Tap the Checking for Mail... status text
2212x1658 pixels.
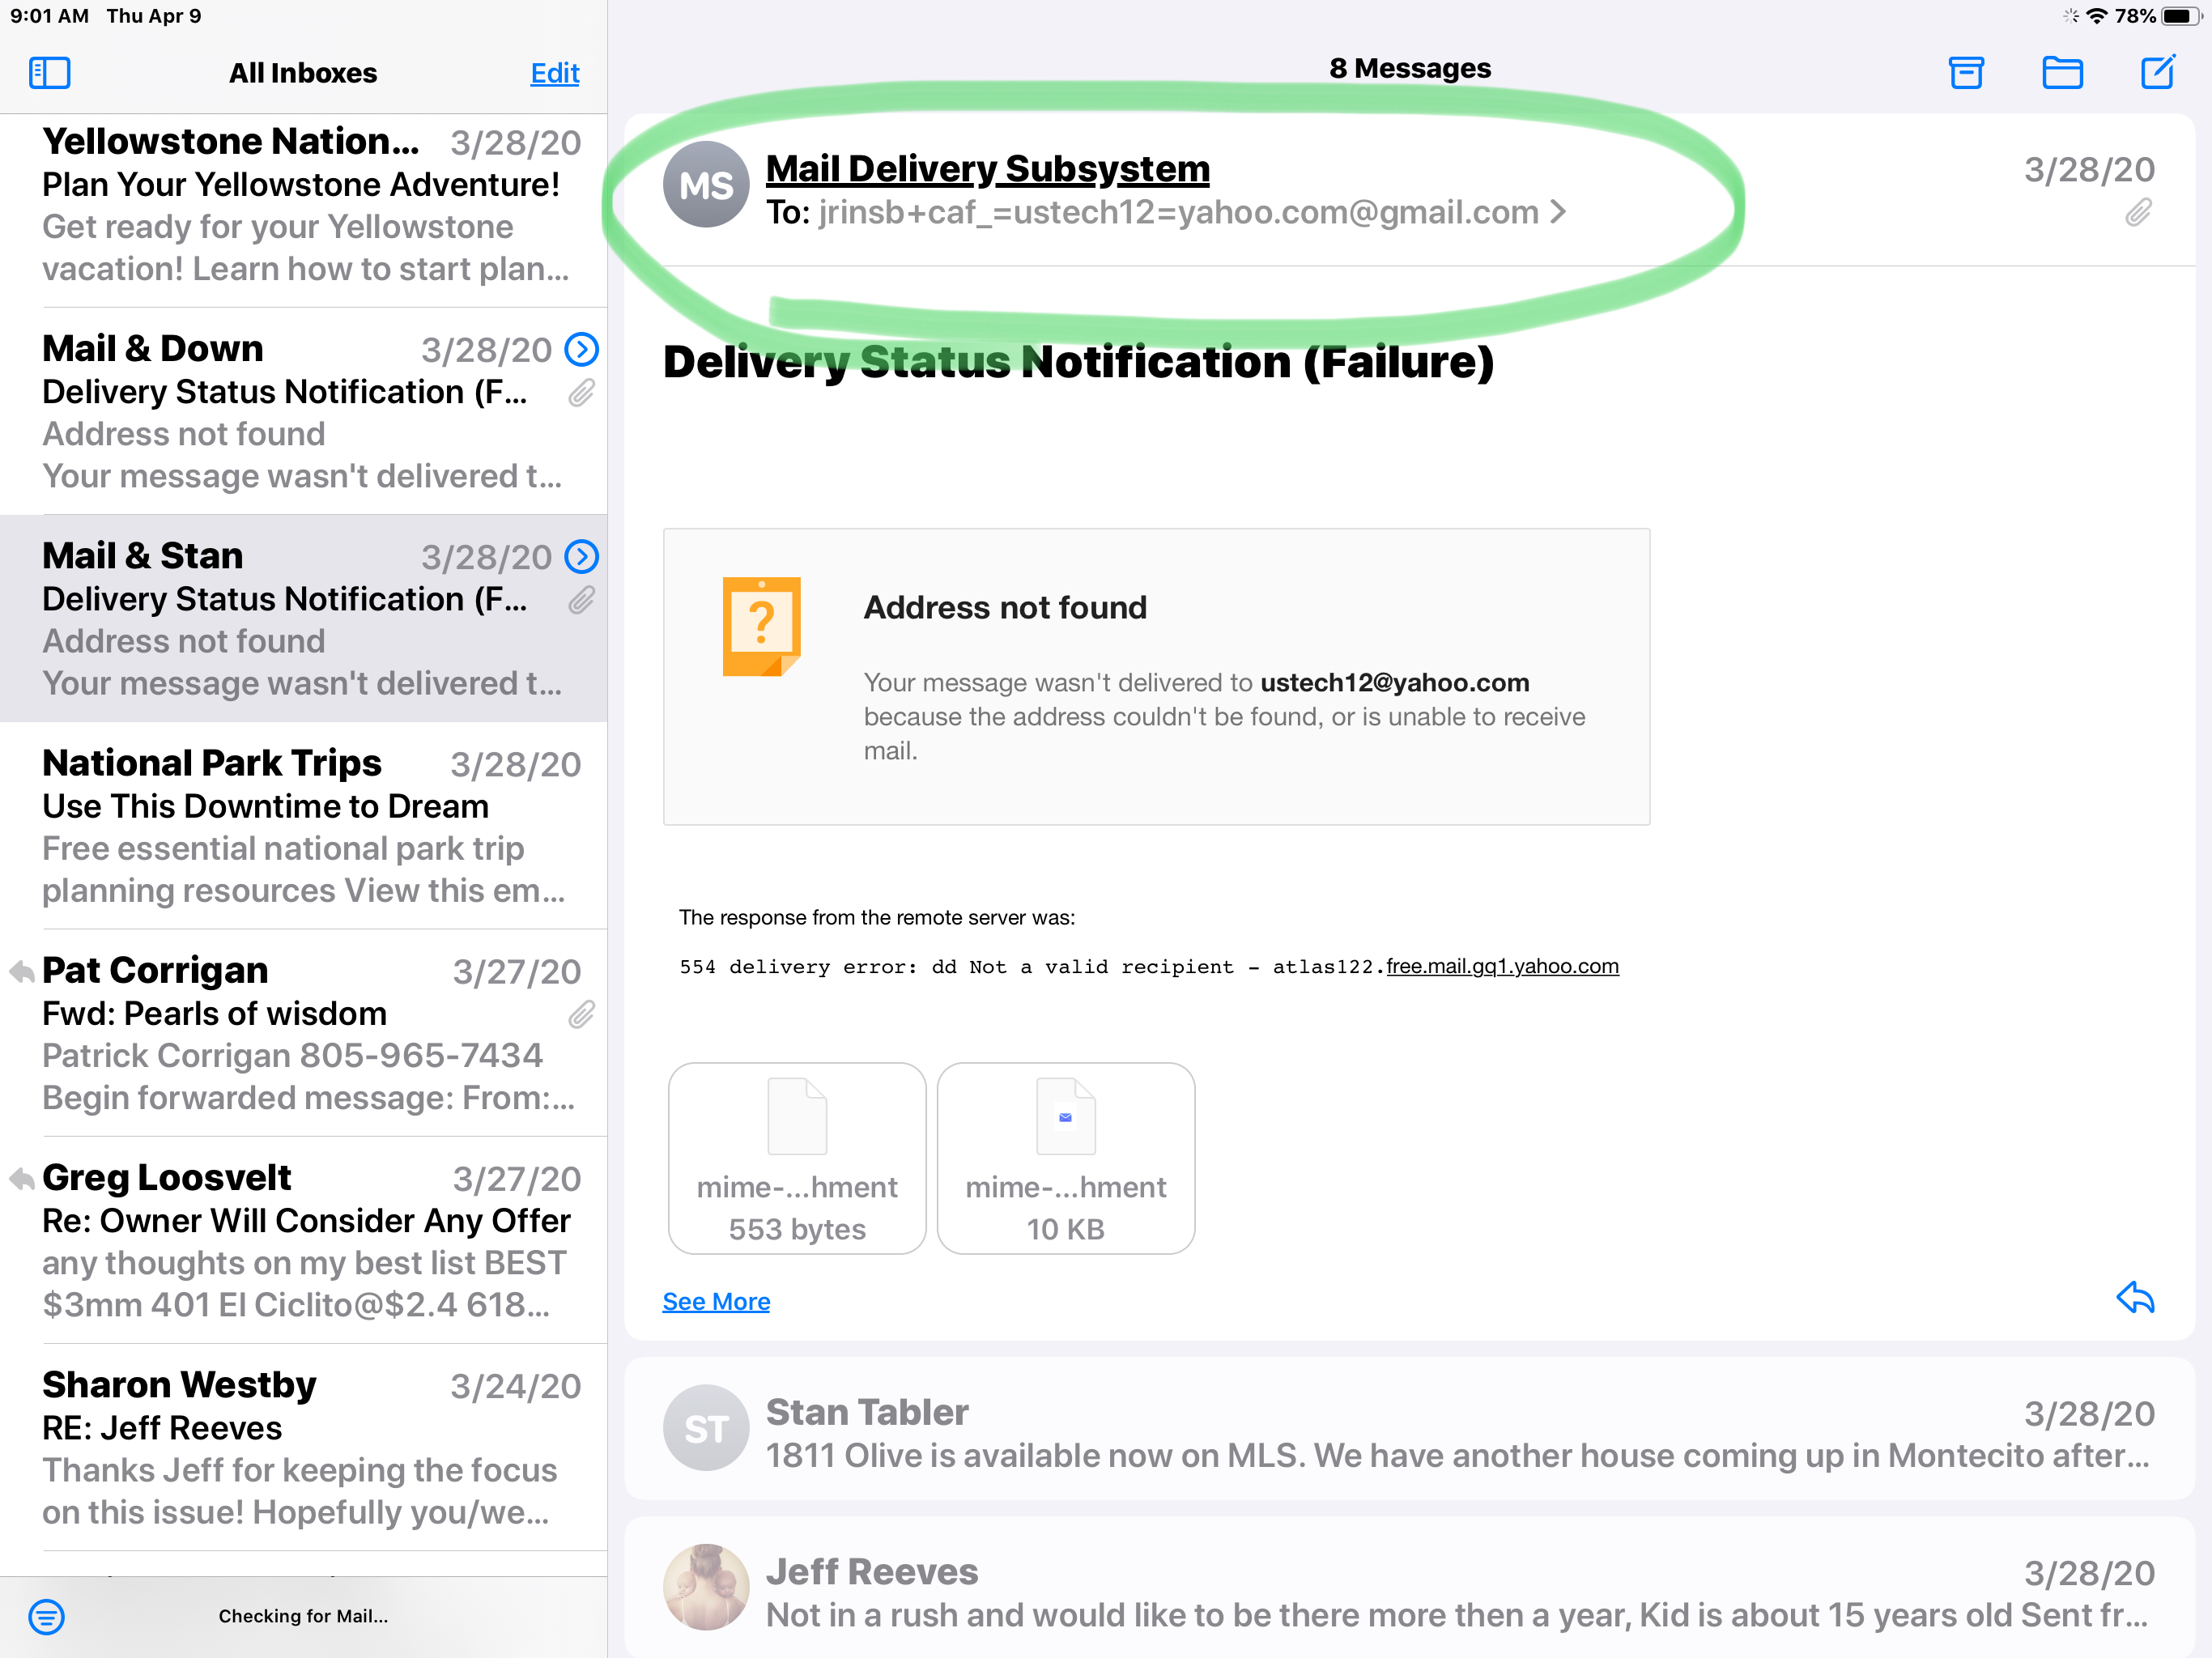303,1616
